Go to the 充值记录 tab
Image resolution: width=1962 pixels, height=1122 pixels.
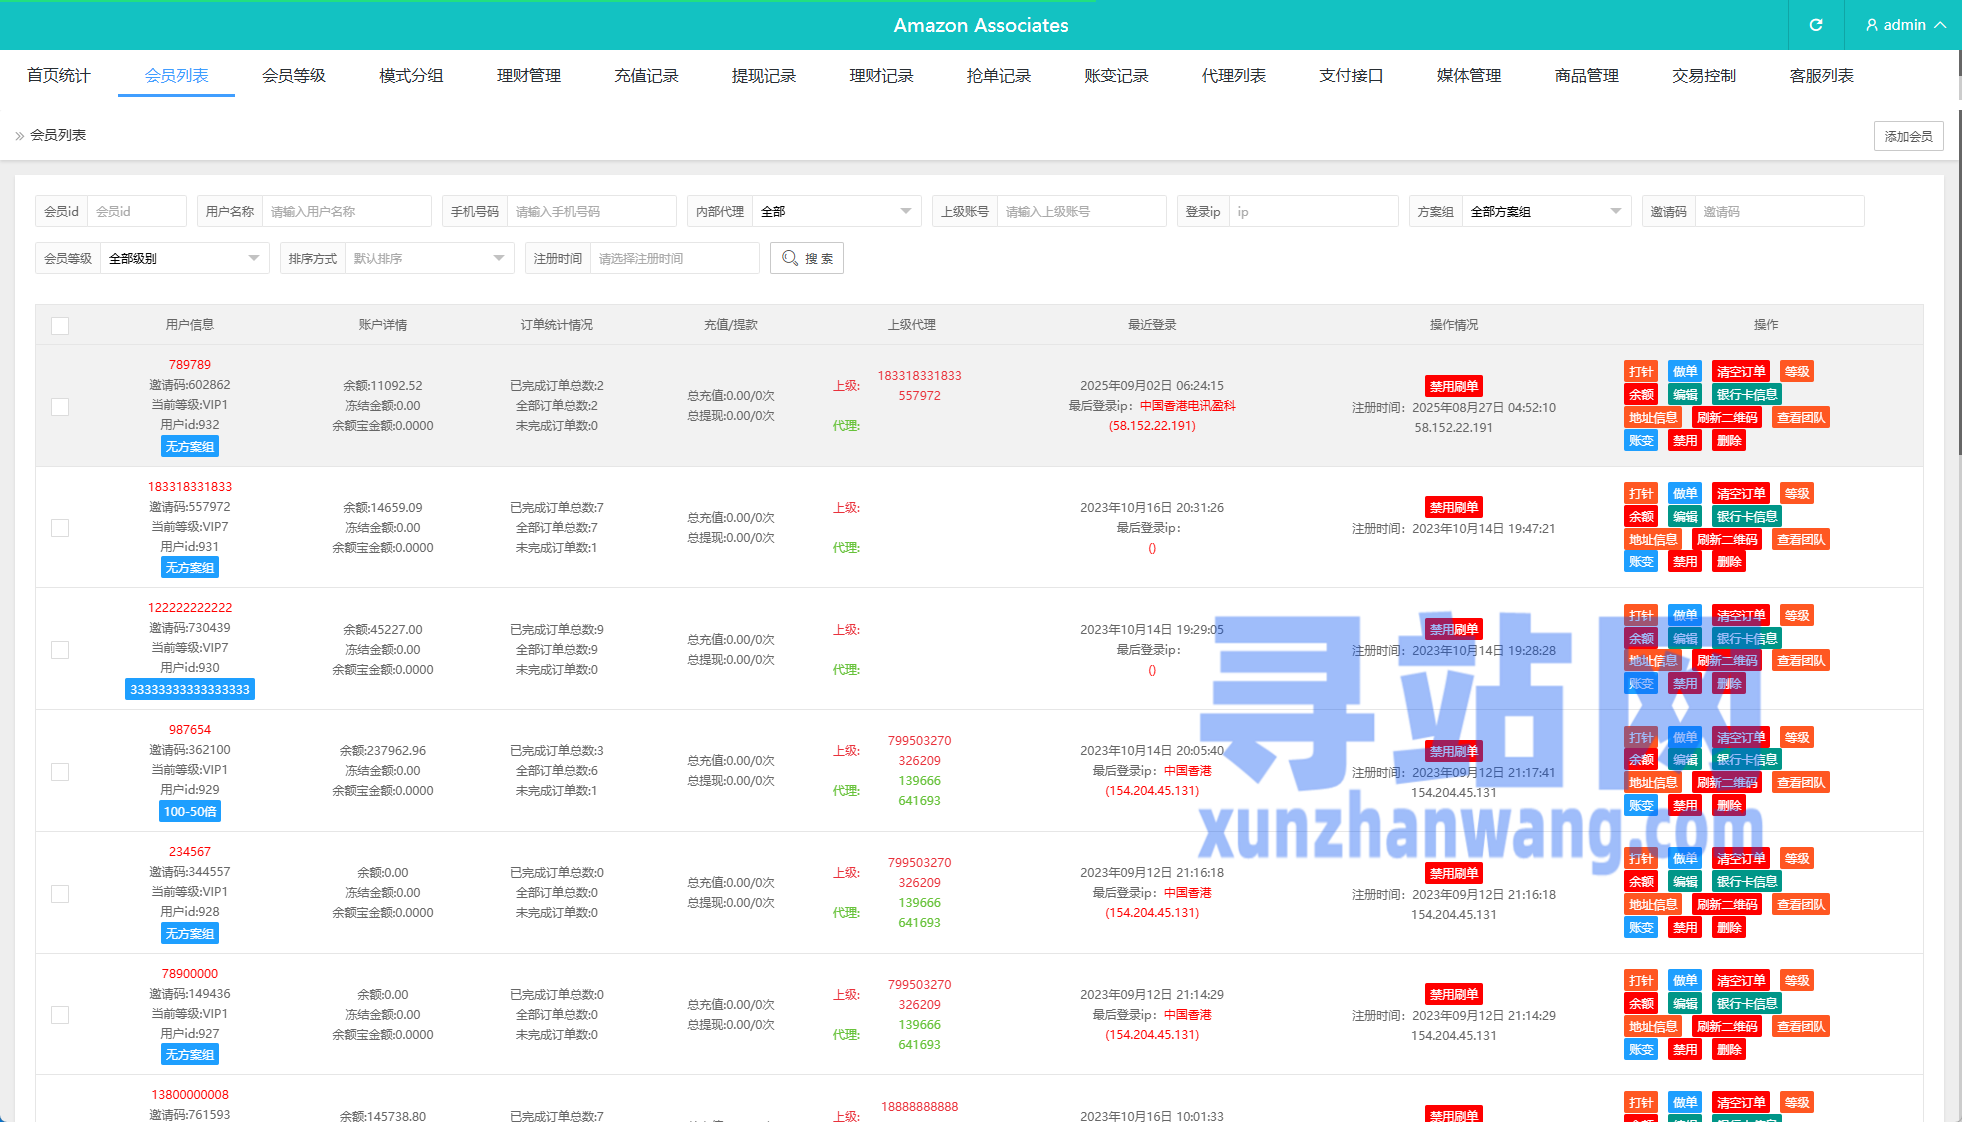click(646, 76)
